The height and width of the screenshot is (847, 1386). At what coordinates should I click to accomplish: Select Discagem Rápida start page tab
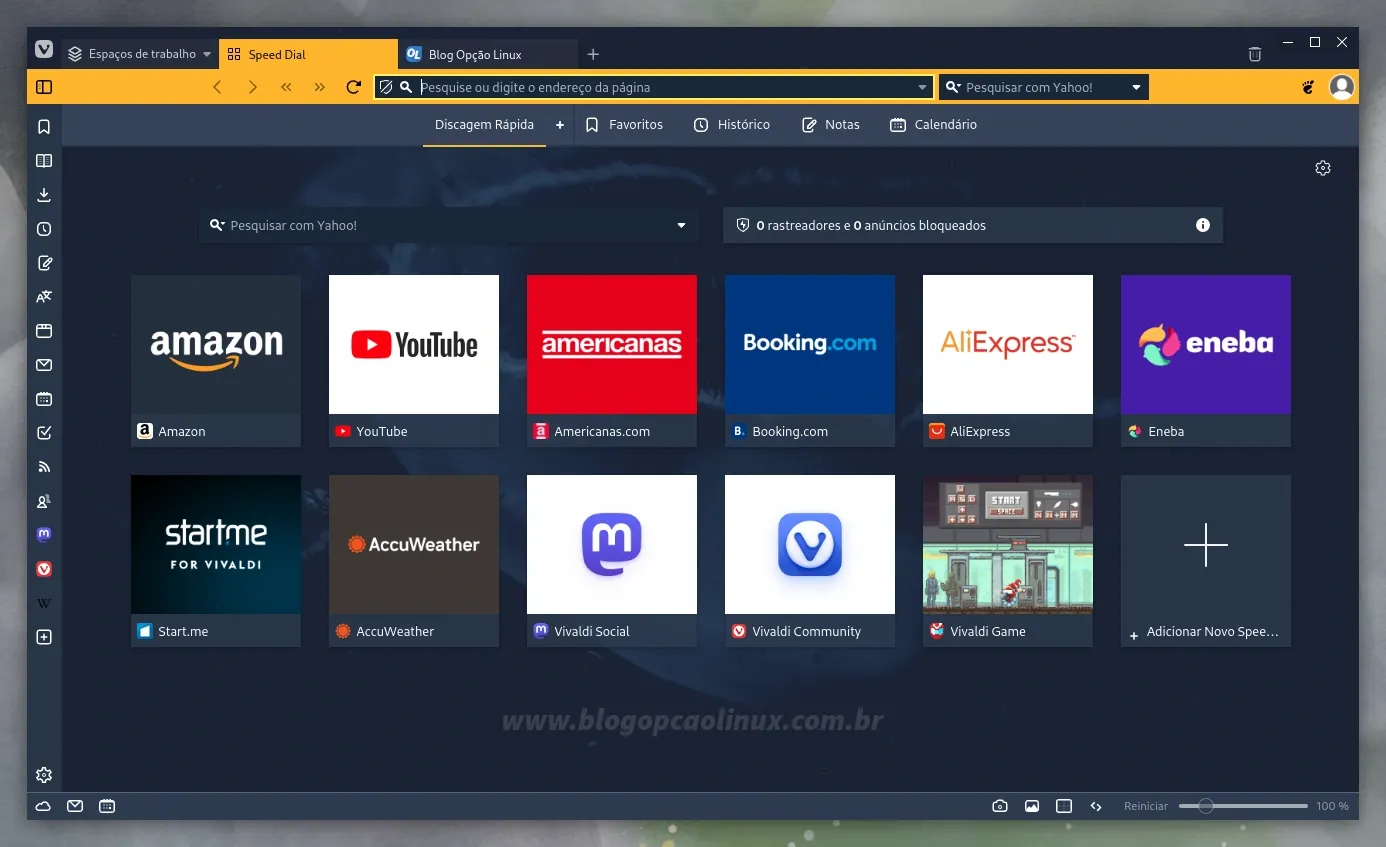[x=484, y=125]
